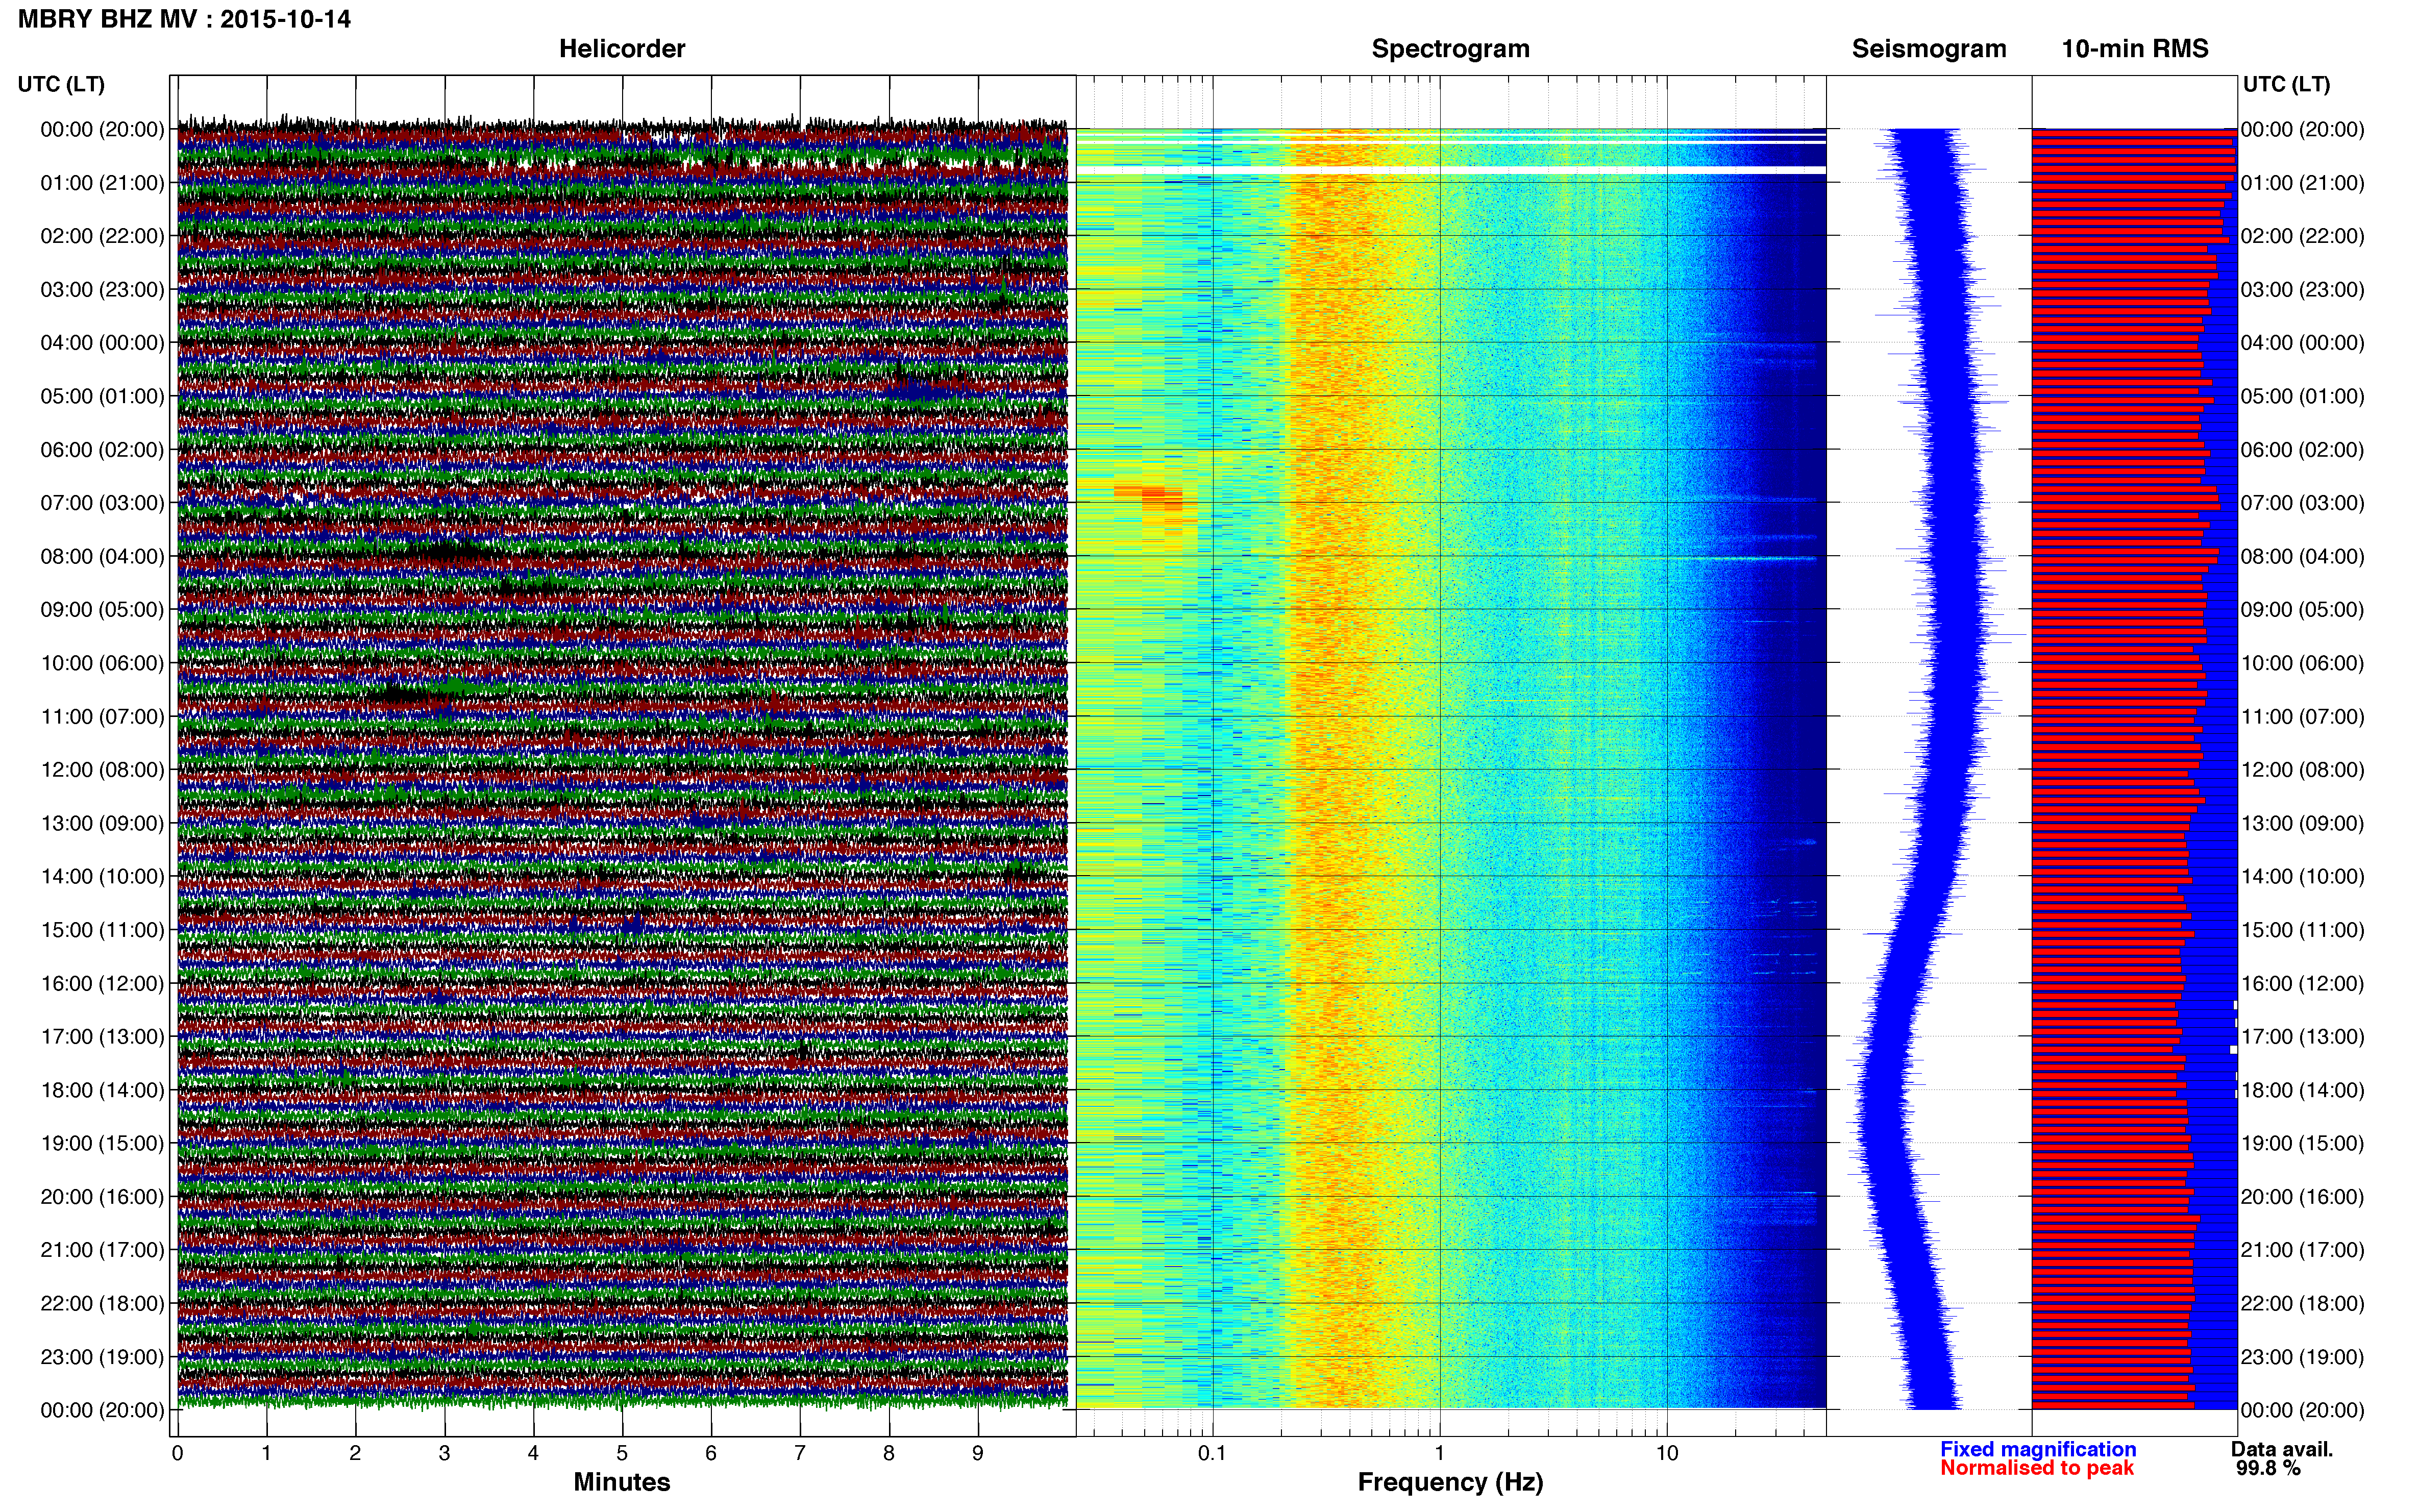This screenshot has width=2419, height=1512.
Task: Click the left '12:00 (08:00)' time label
Action: (102, 770)
